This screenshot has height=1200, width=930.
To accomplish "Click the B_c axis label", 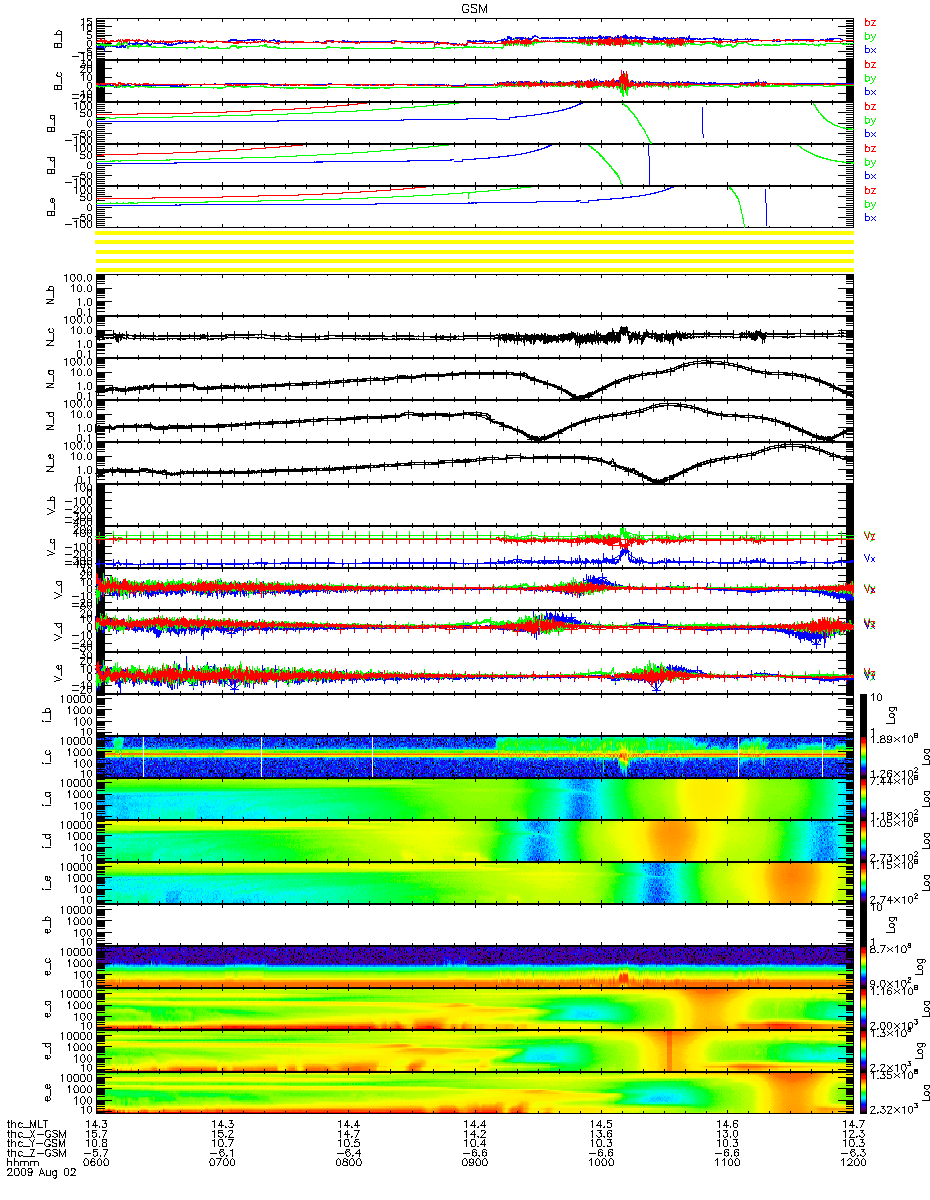I will (x=60, y=80).
